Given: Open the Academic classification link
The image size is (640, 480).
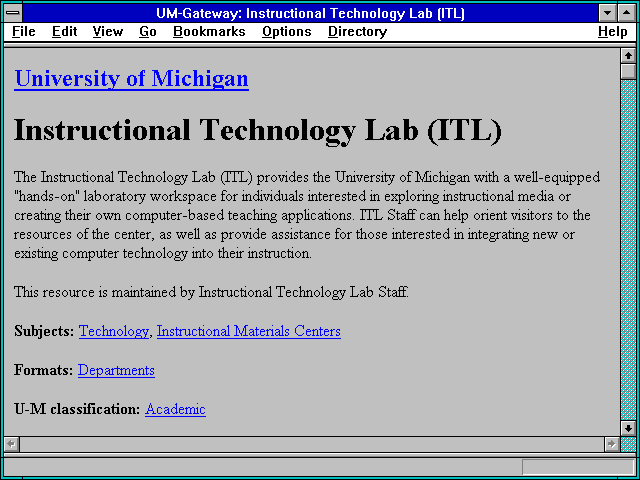Looking at the screenshot, I should [176, 409].
